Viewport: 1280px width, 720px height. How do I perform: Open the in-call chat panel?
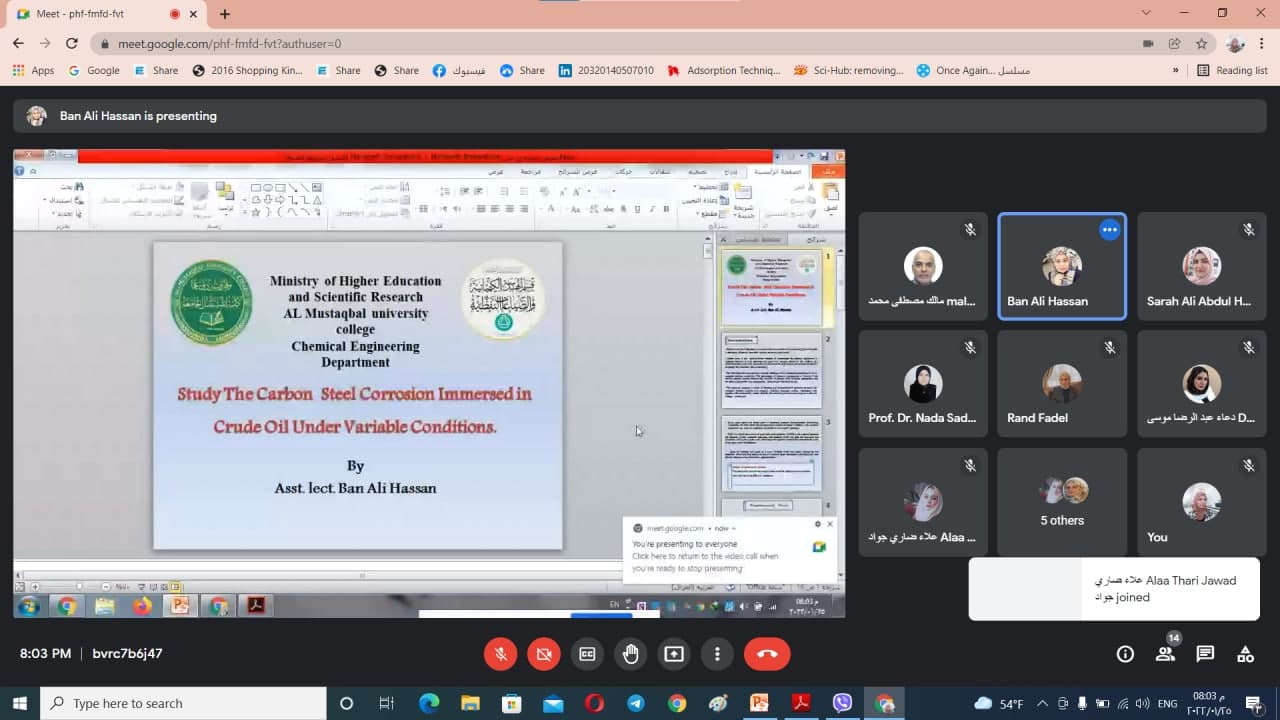[1205, 654]
